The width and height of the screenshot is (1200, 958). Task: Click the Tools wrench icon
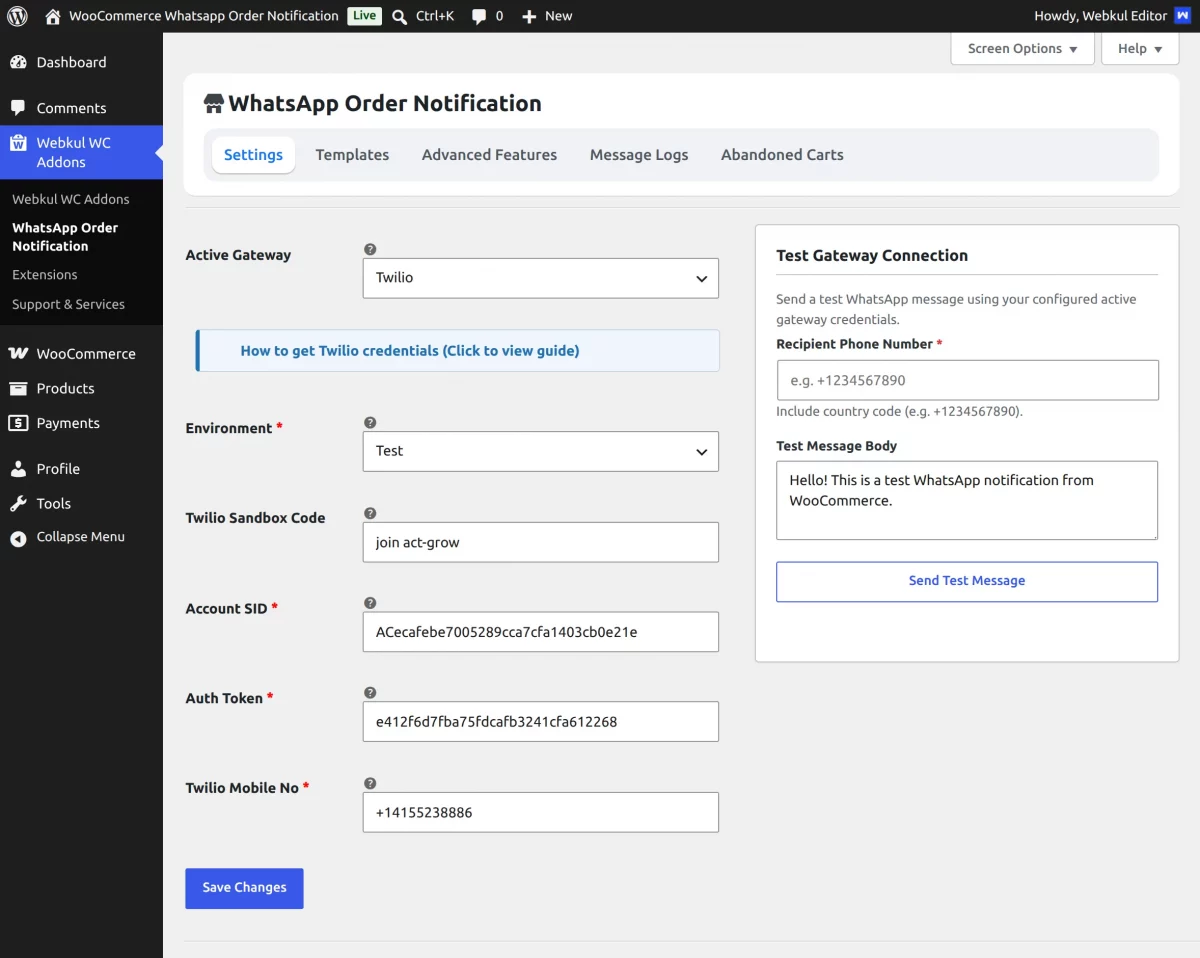(18, 503)
